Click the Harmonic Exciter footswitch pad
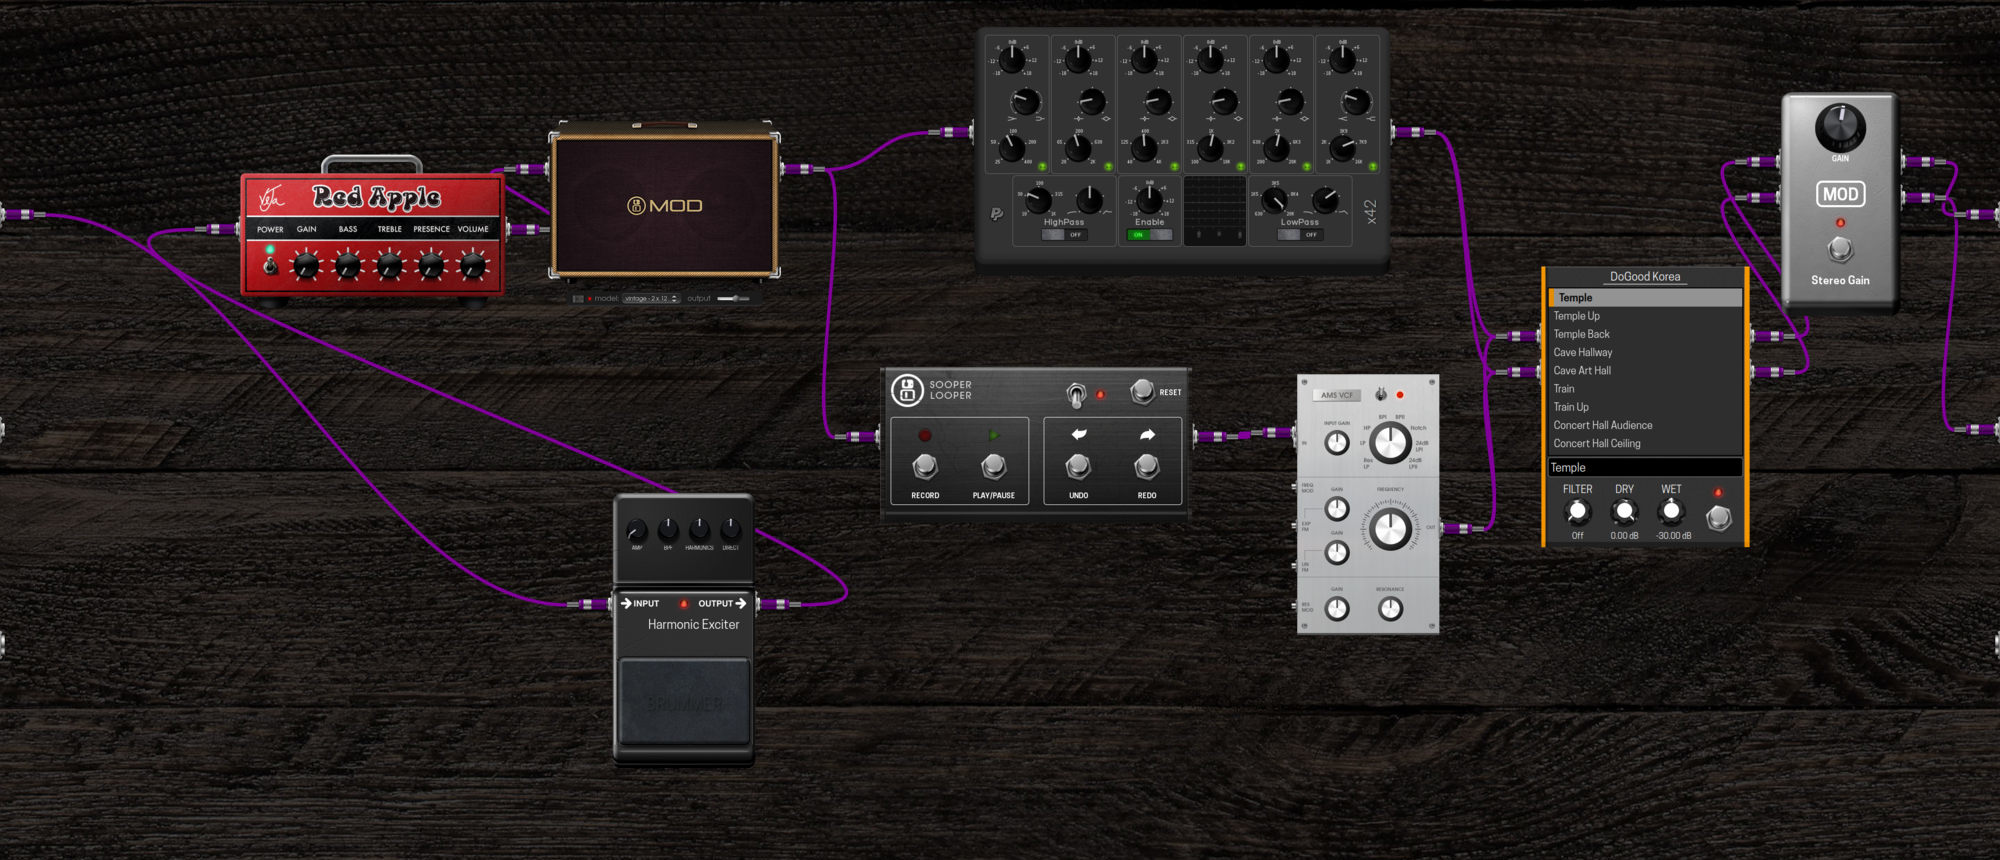The image size is (2000, 860). (684, 702)
